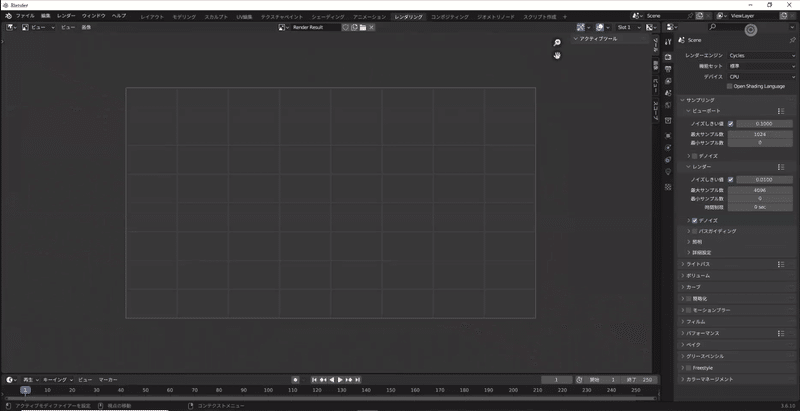800x411 pixels.
Task: Enable viewport デノイズ checkbox
Action: [695, 156]
